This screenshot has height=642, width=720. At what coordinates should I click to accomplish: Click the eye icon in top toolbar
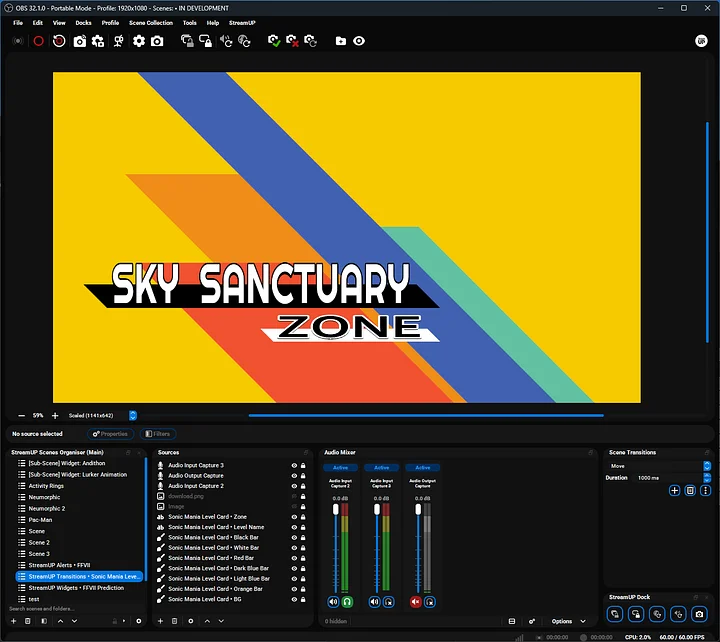click(x=359, y=41)
